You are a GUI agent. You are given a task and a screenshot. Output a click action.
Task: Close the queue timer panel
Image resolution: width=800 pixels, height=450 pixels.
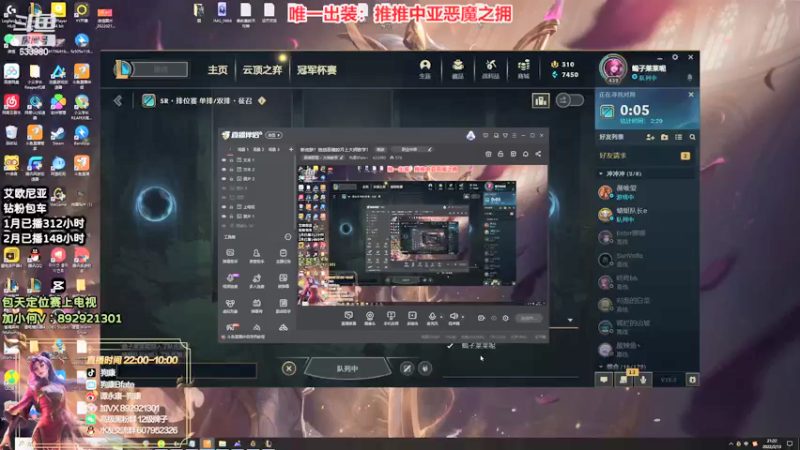point(691,94)
